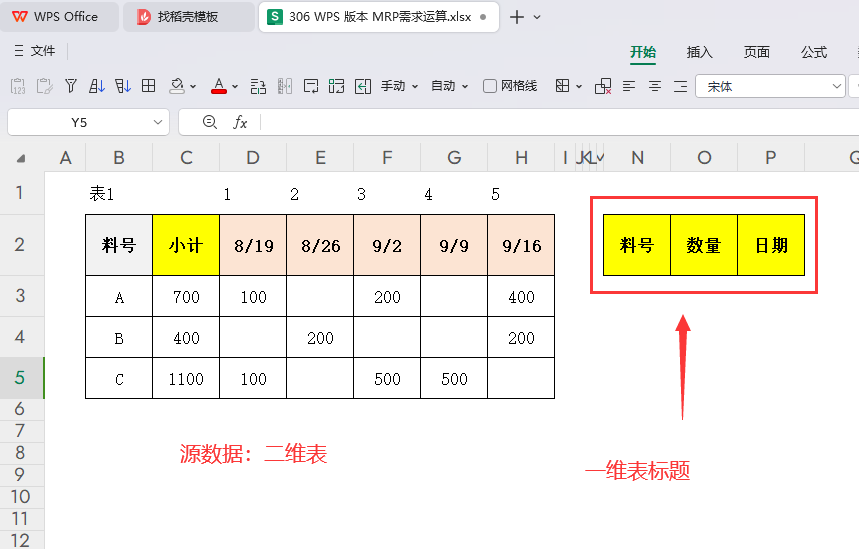The height and width of the screenshot is (549, 859).
Task: Add a new tab with plus
Action: pos(517,17)
